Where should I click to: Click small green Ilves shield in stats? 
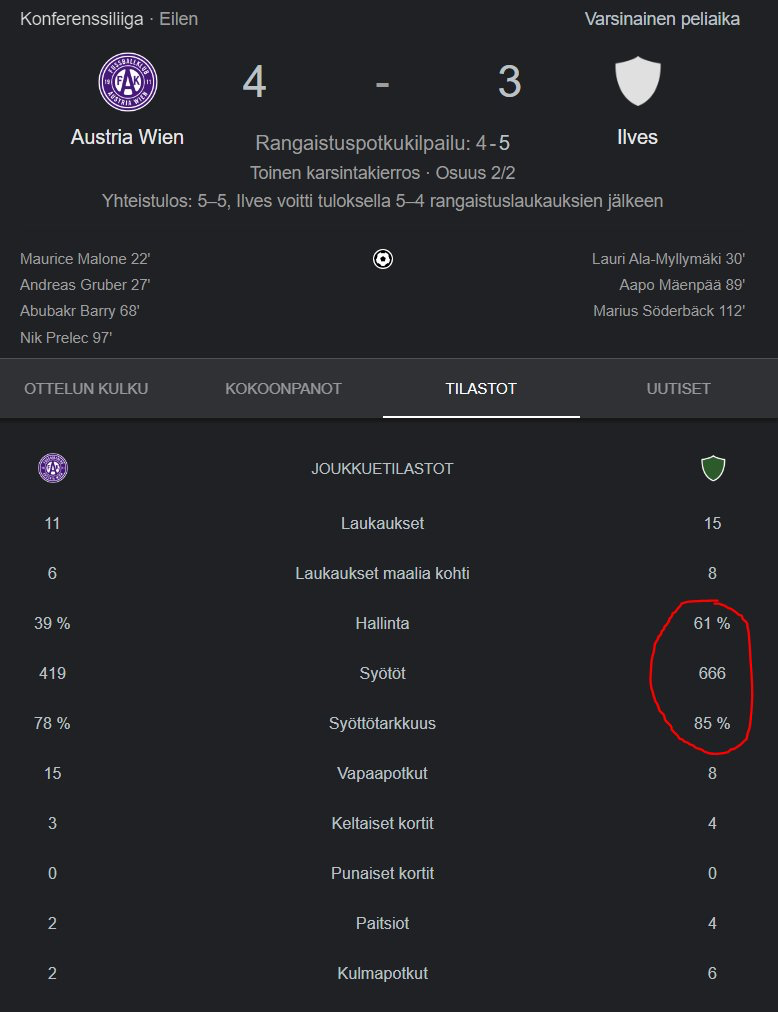point(712,468)
